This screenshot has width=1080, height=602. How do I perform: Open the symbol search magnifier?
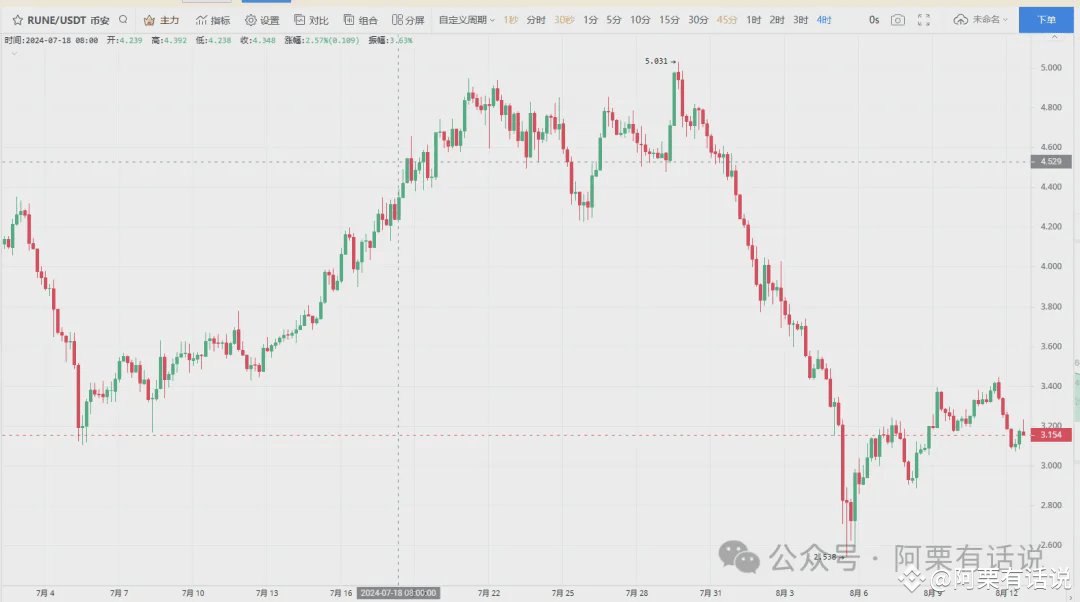tap(123, 20)
